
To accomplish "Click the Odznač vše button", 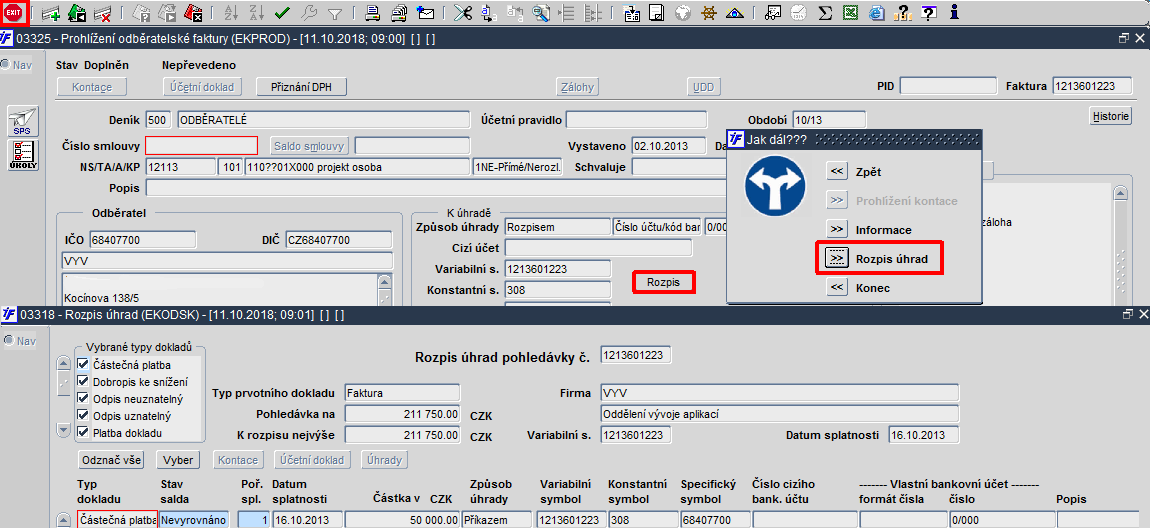I will [110, 460].
